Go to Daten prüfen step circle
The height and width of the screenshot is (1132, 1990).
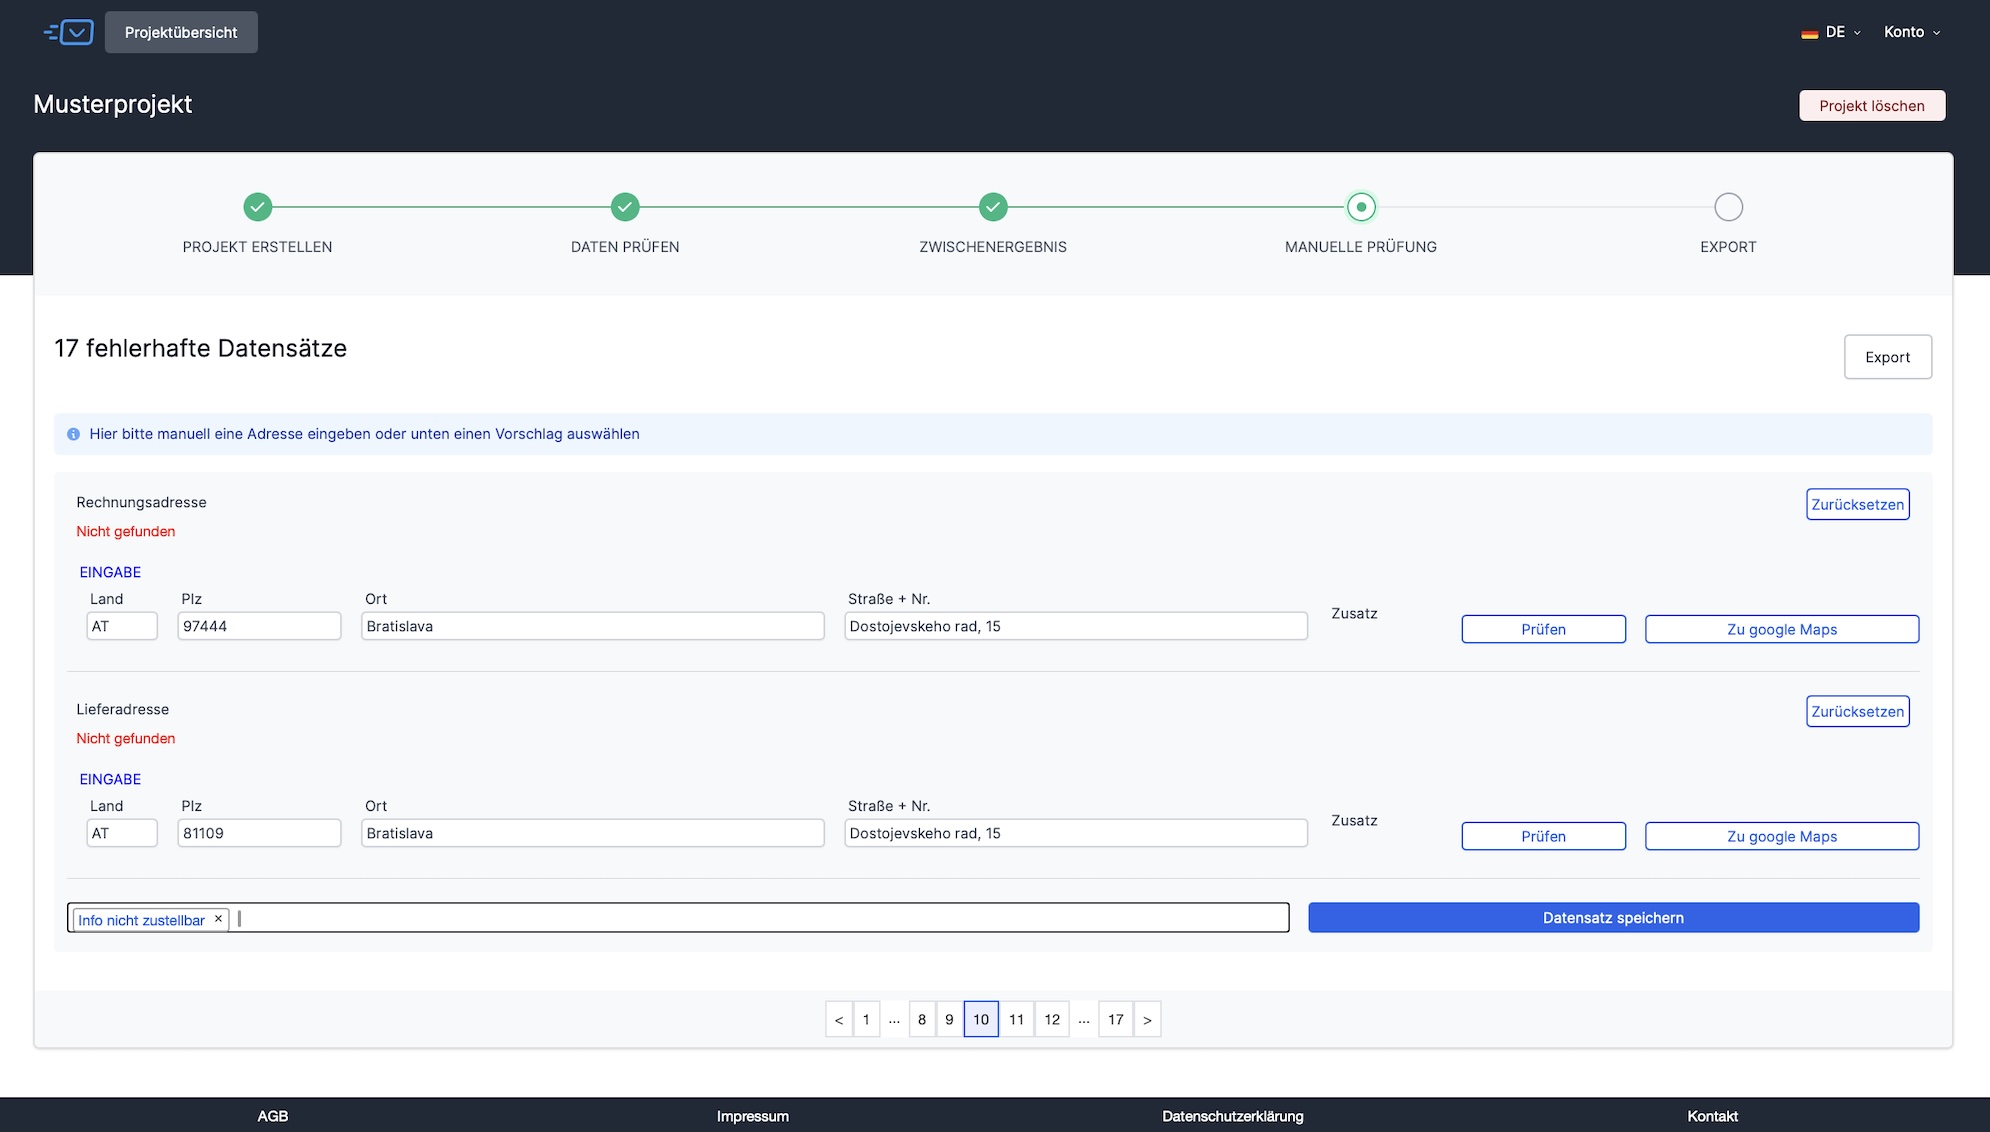pyautogui.click(x=625, y=207)
